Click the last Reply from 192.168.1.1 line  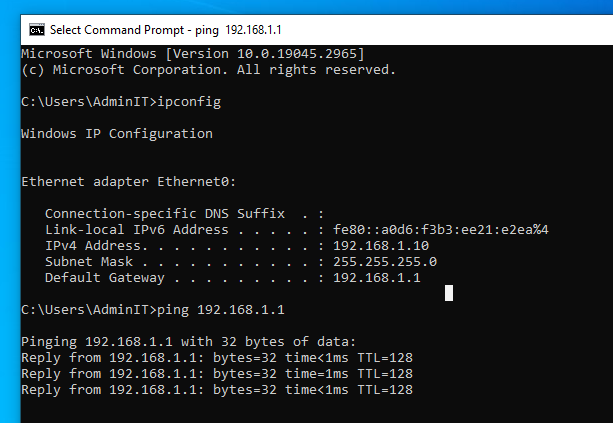pyautogui.click(x=217, y=390)
